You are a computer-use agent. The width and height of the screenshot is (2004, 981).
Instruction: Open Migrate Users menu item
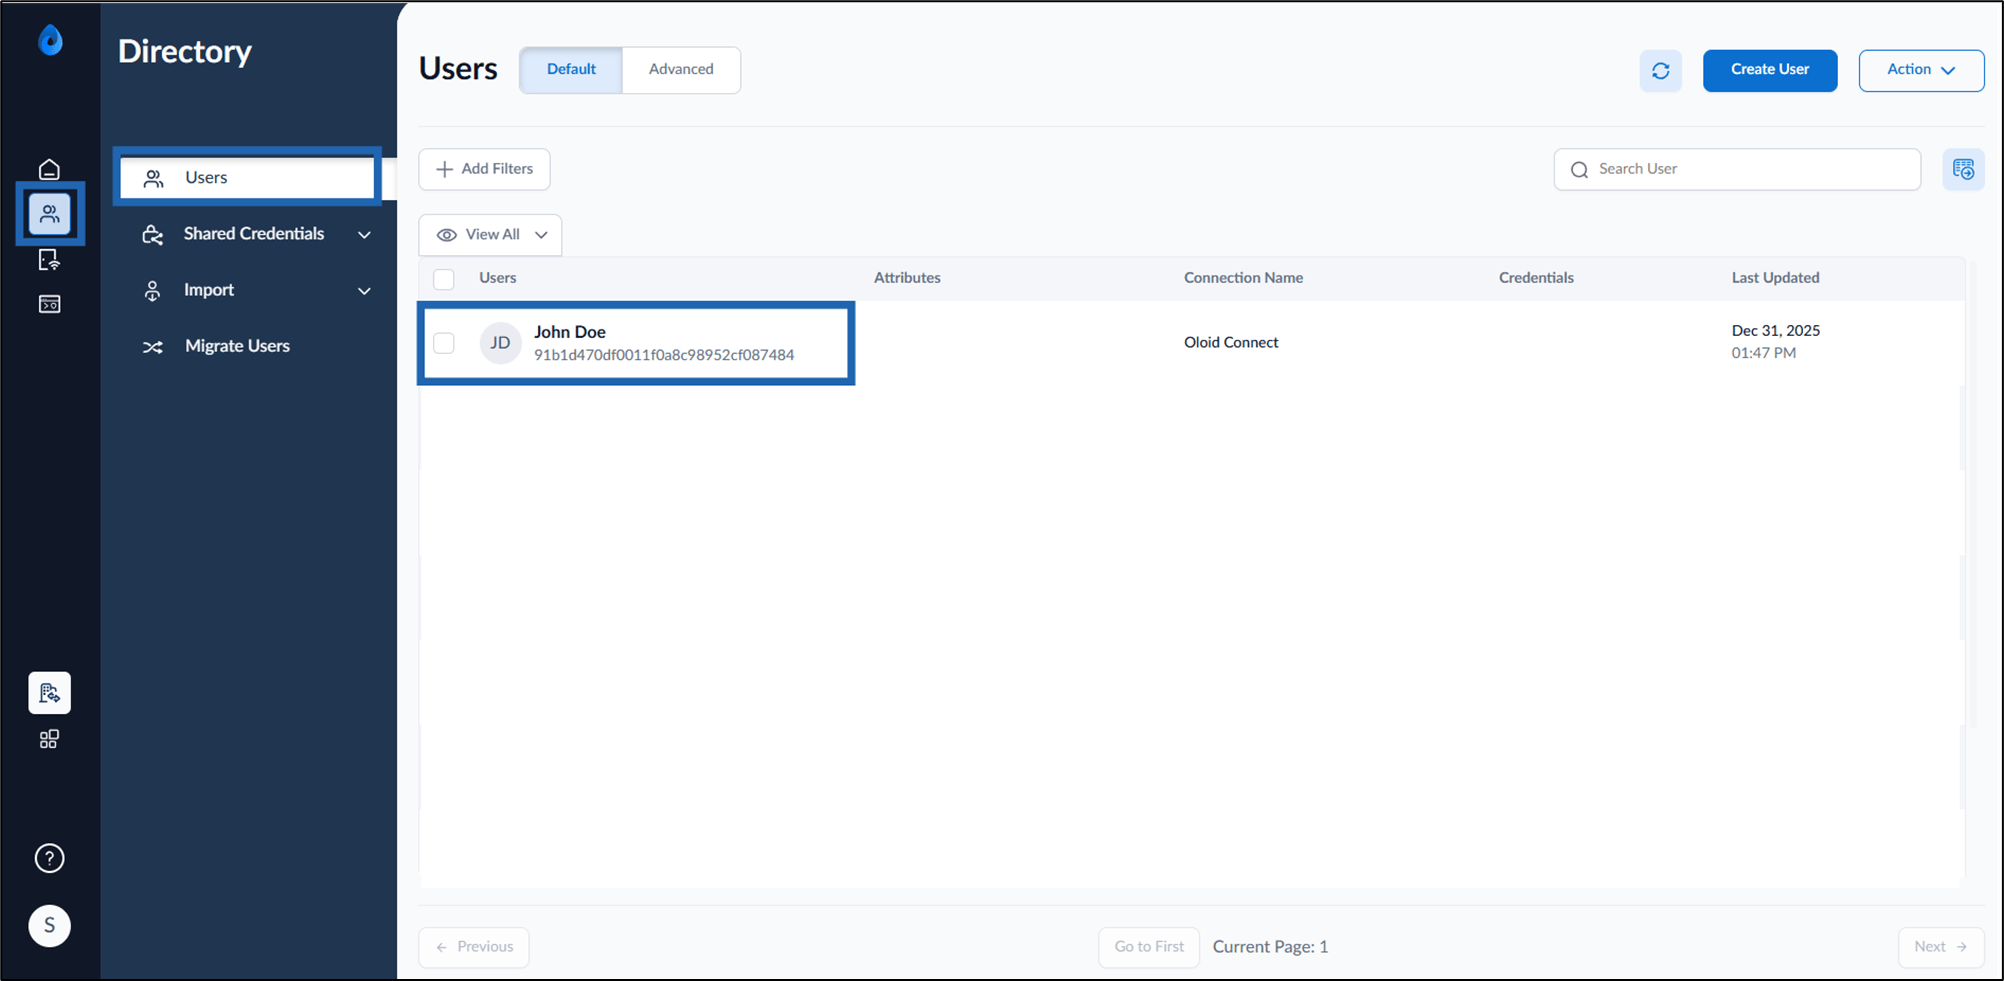[x=237, y=346]
